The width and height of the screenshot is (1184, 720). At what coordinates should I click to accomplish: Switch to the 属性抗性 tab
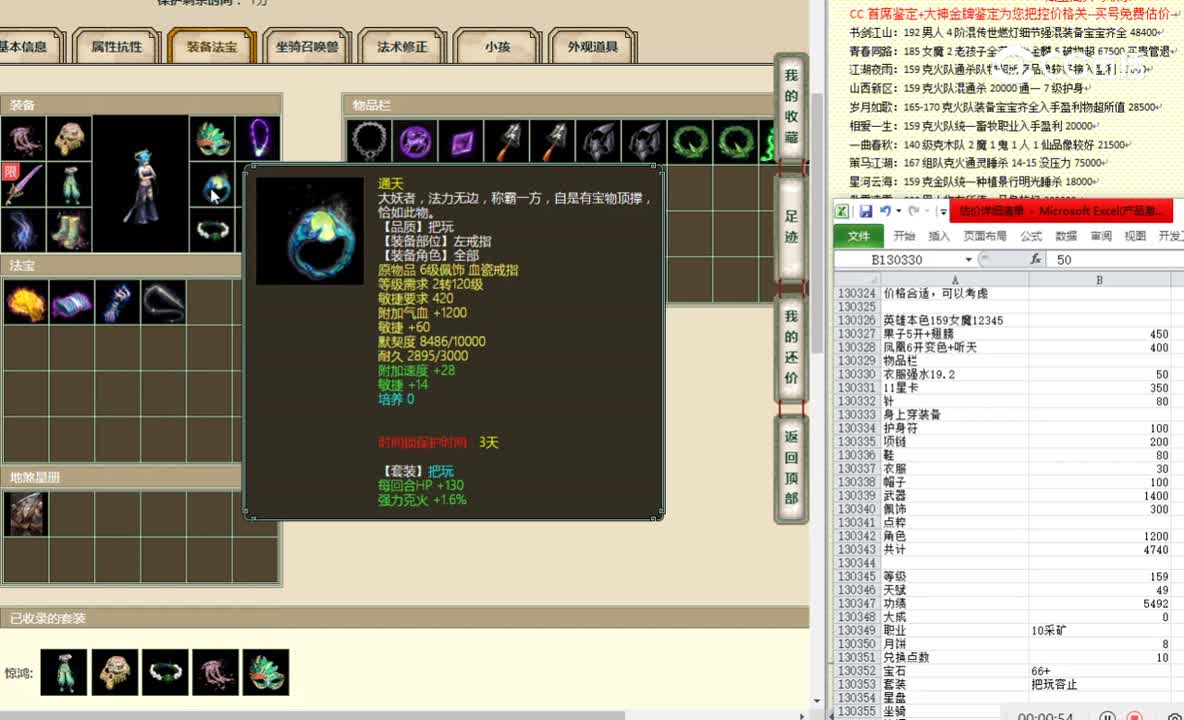116,47
